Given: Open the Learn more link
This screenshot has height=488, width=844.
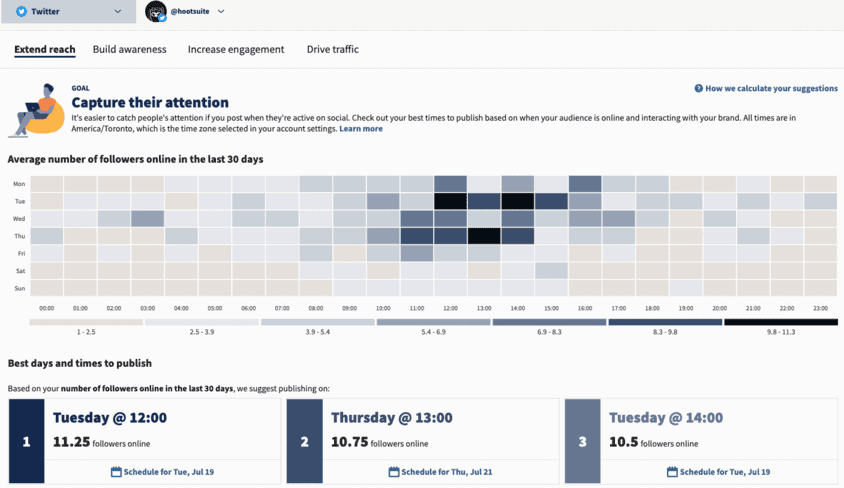Looking at the screenshot, I should coord(361,129).
